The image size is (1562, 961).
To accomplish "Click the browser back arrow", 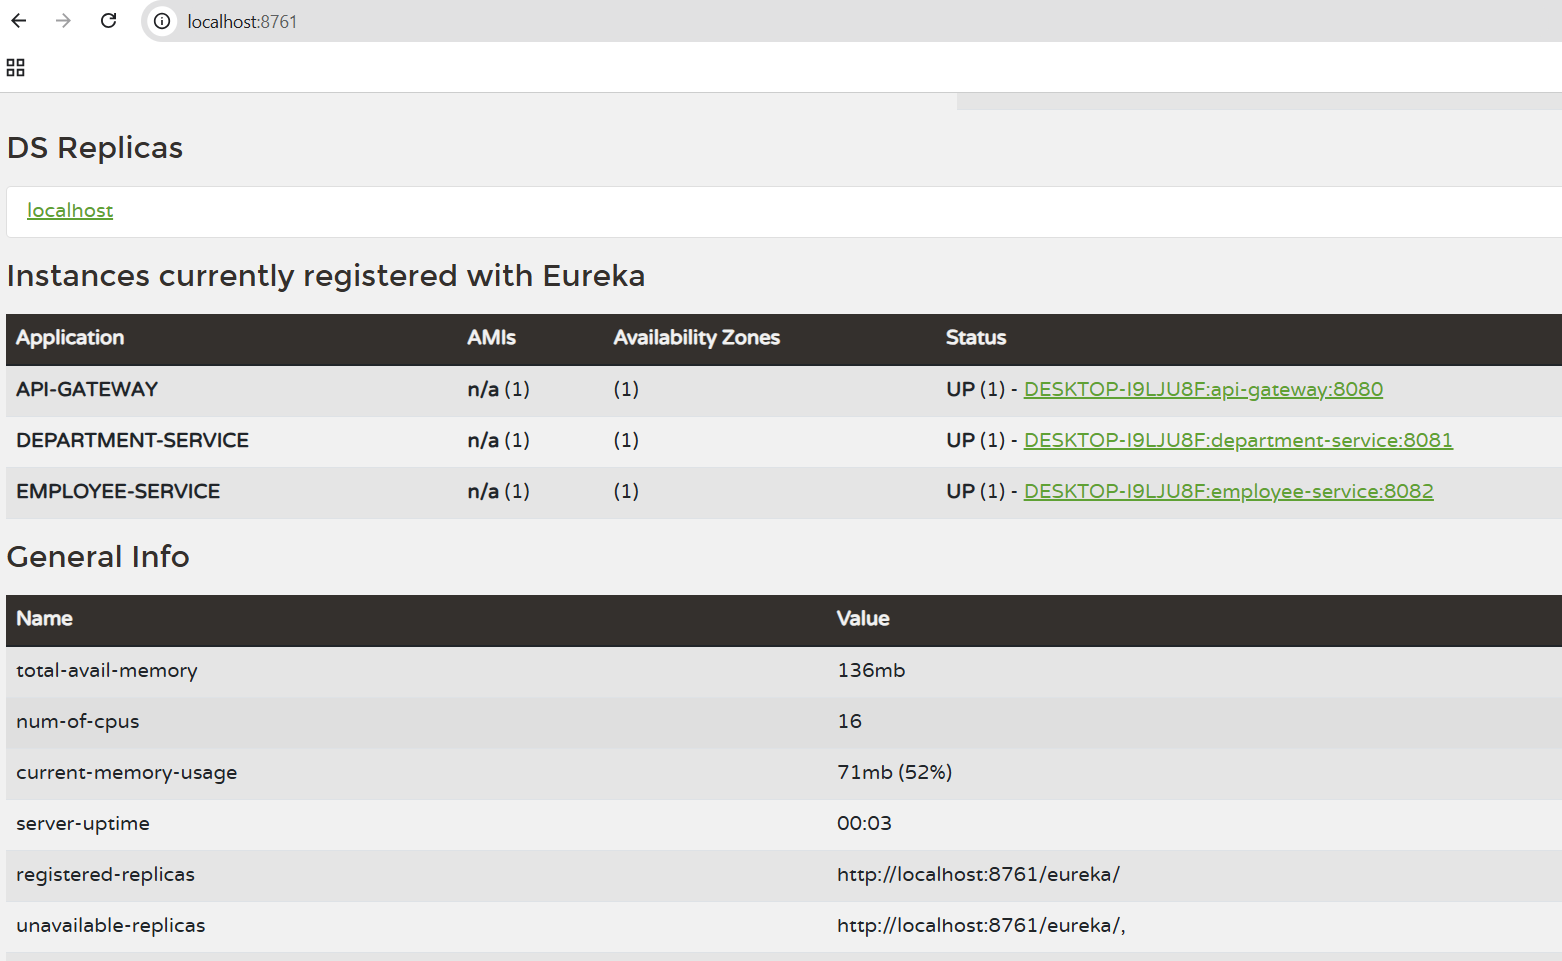I will point(19,21).
